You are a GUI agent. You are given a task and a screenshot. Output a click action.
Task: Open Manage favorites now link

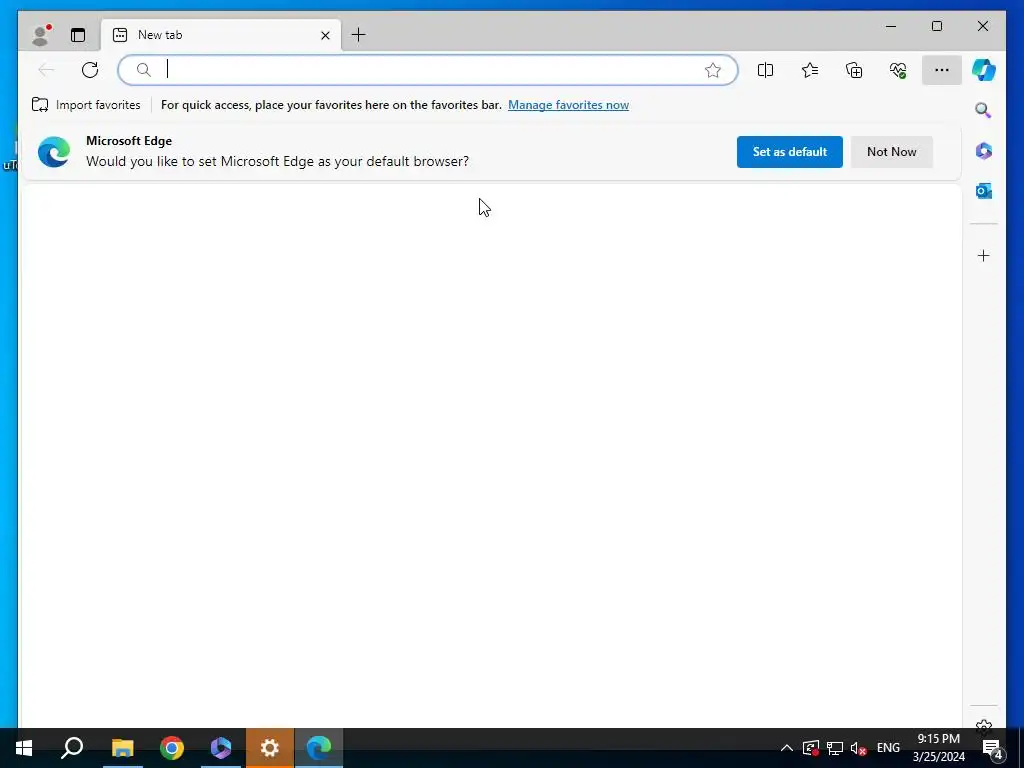[x=568, y=105]
